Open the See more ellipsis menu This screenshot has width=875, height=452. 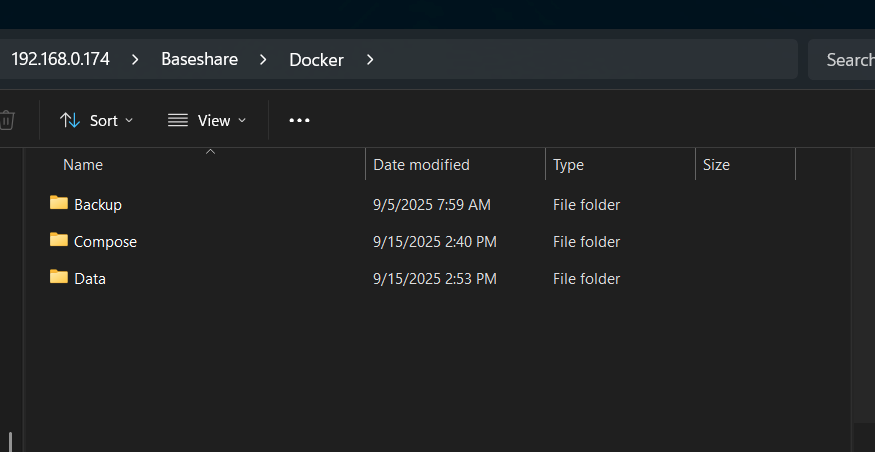tap(299, 120)
